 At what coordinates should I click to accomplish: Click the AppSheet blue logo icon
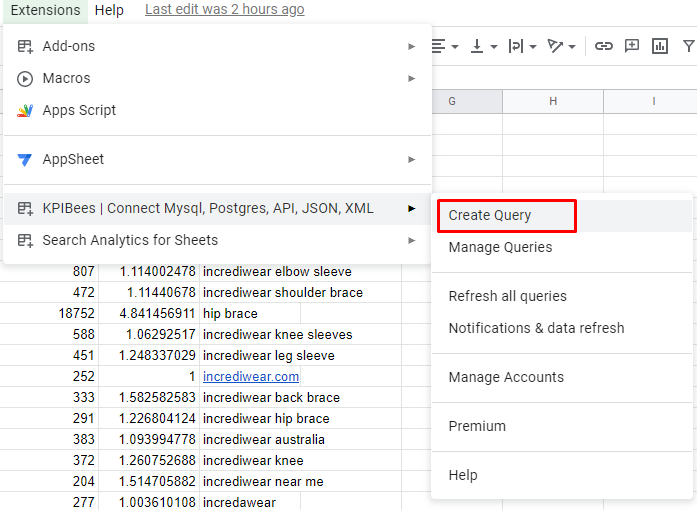(x=25, y=159)
